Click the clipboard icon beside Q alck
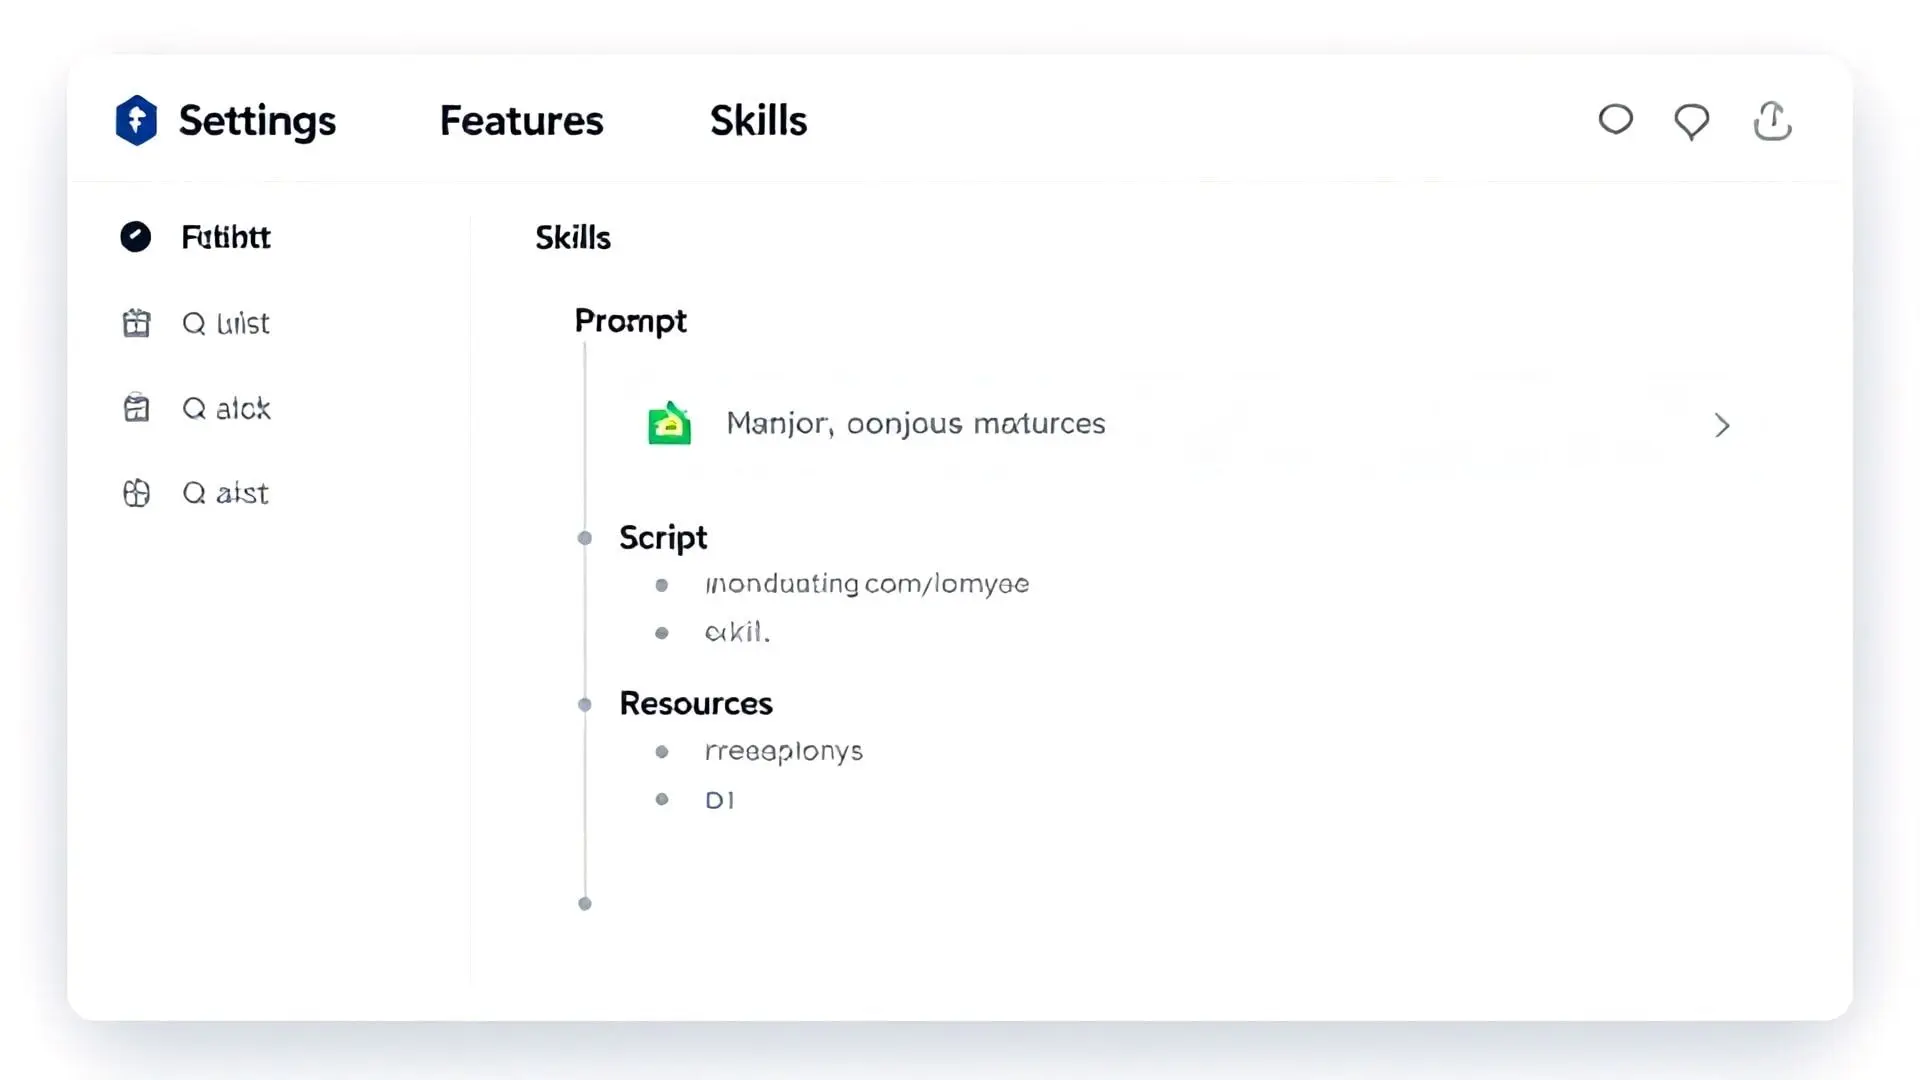Image resolution: width=1920 pixels, height=1080 pixels. click(x=136, y=408)
